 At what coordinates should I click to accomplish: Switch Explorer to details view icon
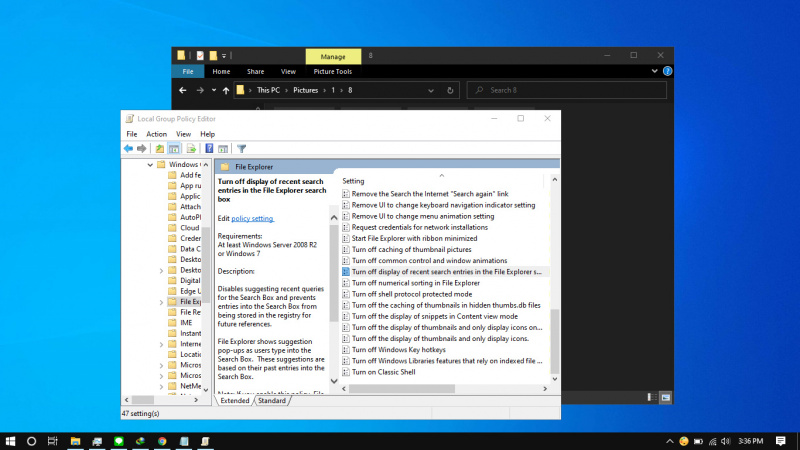pyautogui.click(x=652, y=397)
